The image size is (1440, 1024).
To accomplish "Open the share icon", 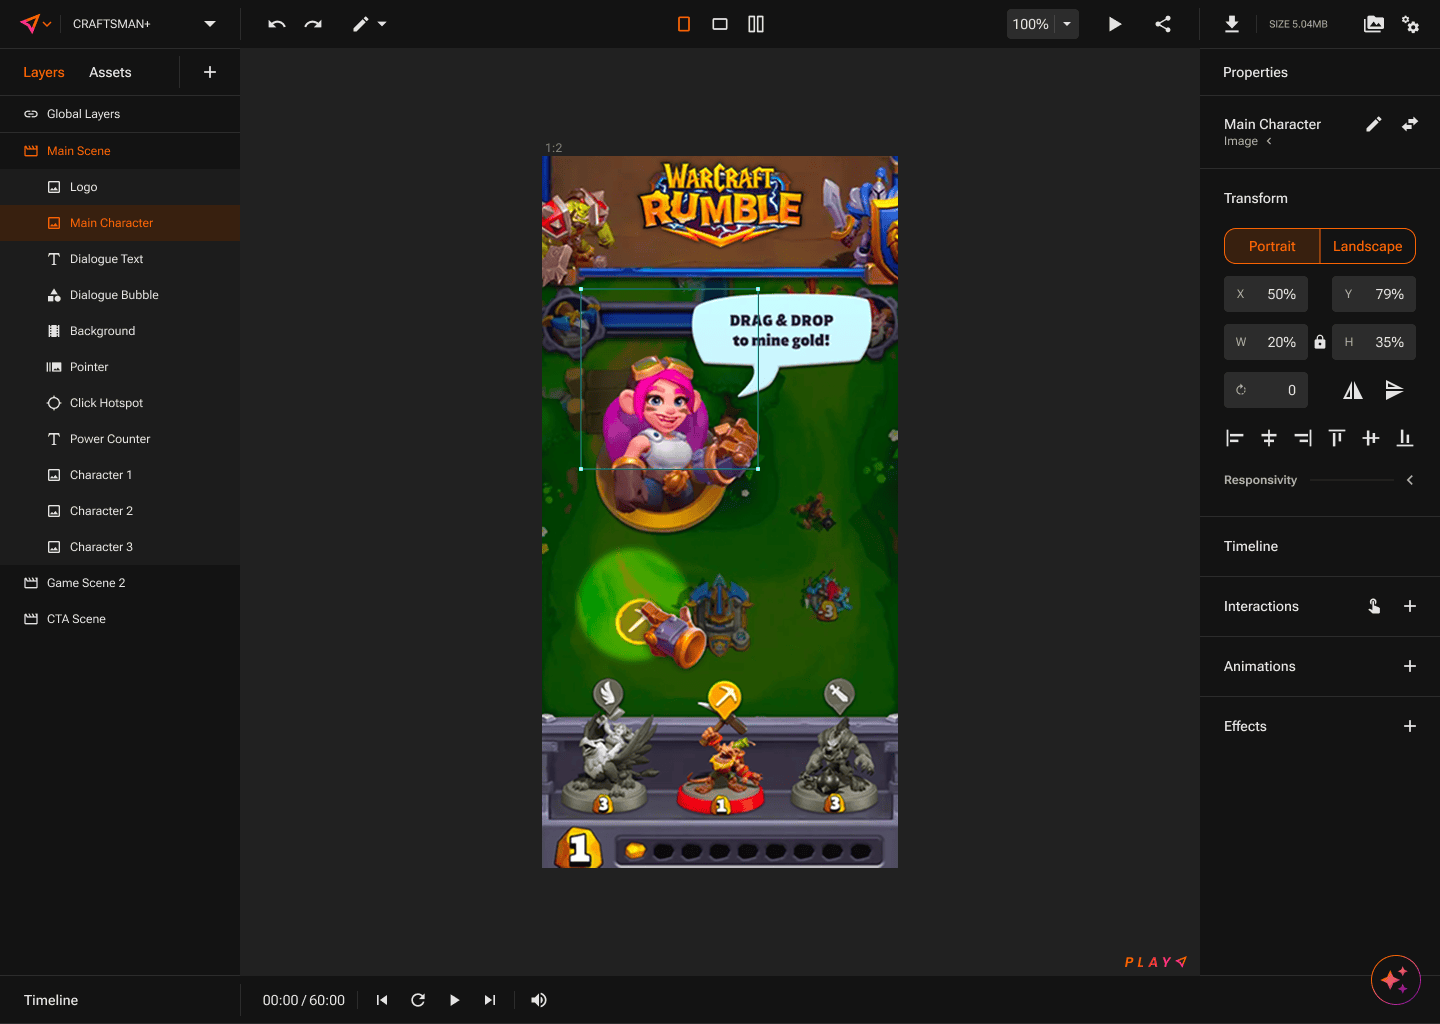I will coord(1163,24).
